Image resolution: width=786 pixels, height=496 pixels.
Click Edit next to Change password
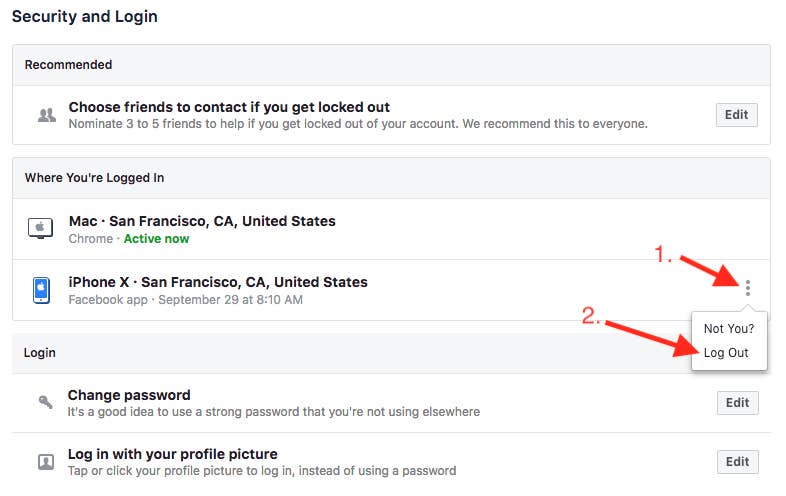point(737,403)
